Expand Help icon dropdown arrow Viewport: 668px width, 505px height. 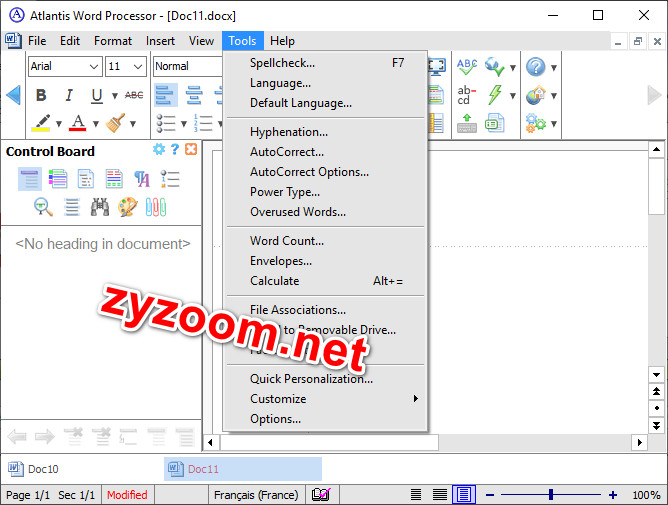pyautogui.click(x=554, y=67)
